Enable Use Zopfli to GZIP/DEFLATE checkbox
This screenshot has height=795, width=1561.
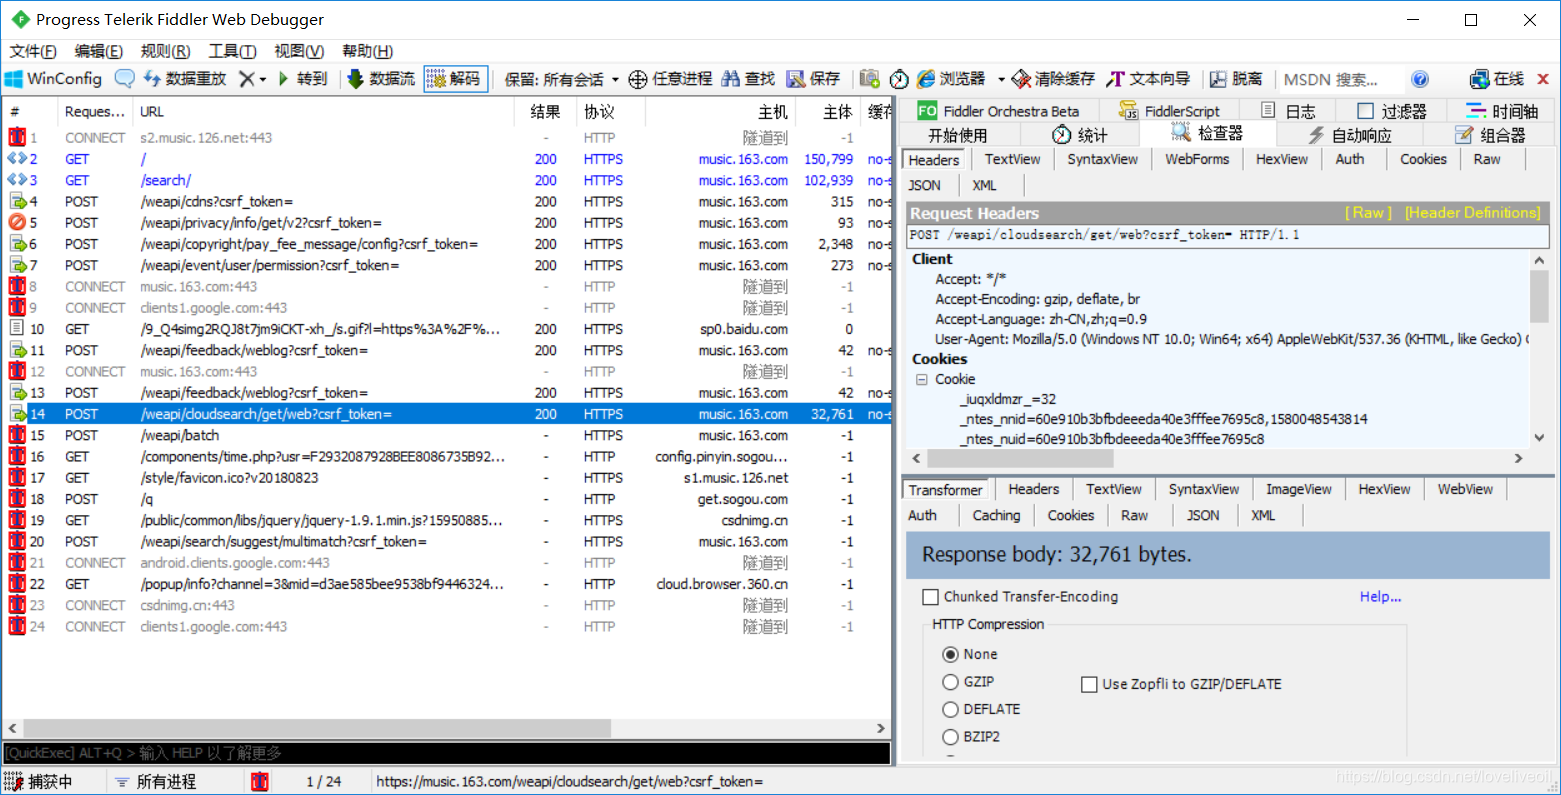1089,684
